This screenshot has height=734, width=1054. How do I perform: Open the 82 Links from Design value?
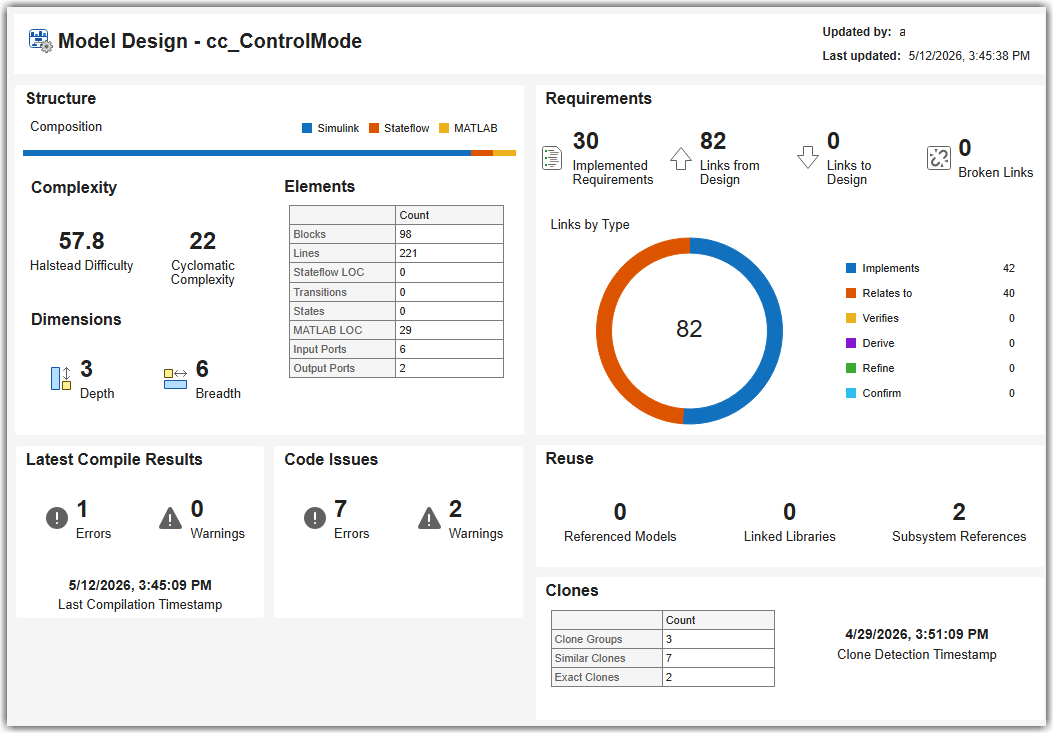[713, 140]
